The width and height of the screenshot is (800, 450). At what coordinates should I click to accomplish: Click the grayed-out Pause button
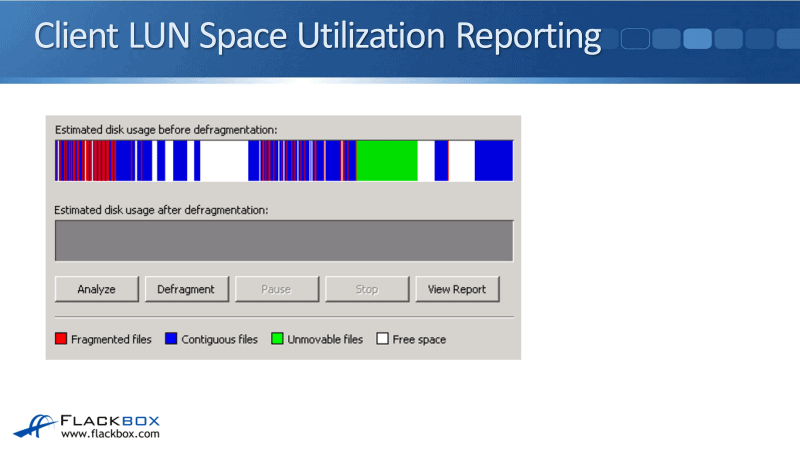point(276,289)
